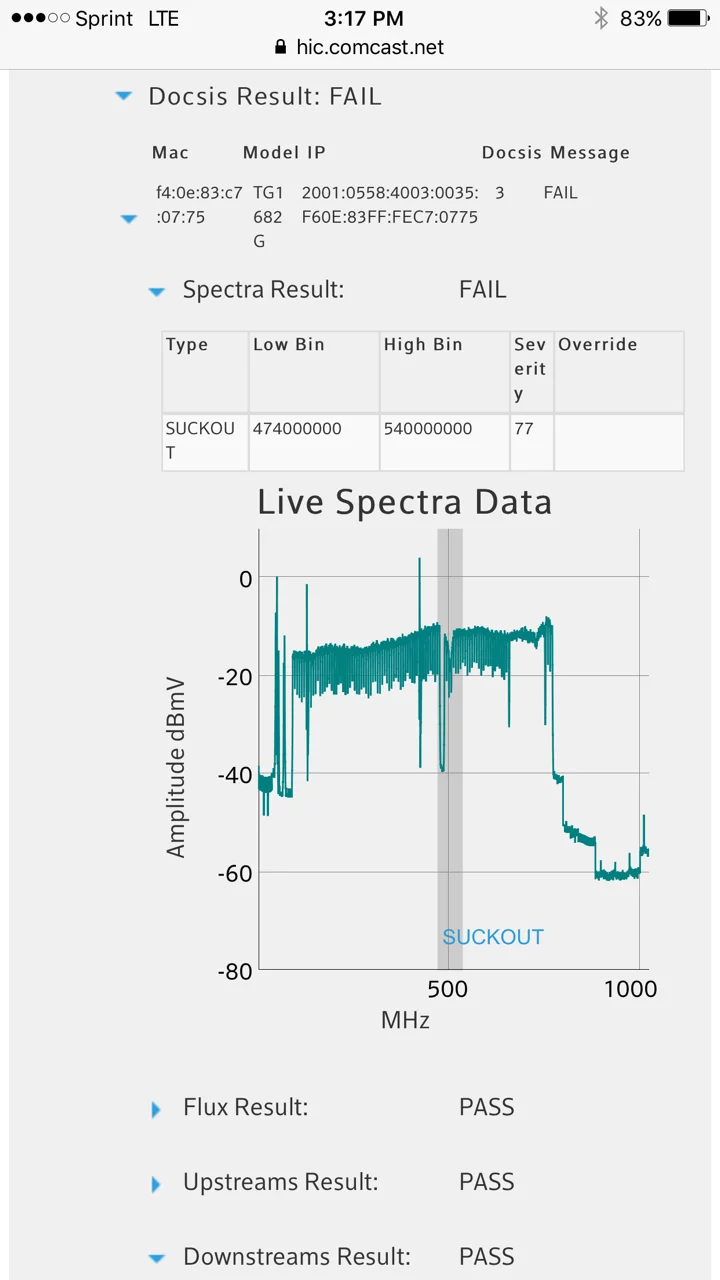Expand the Upstreams Result section
The height and width of the screenshot is (1280, 720).
[156, 1184]
